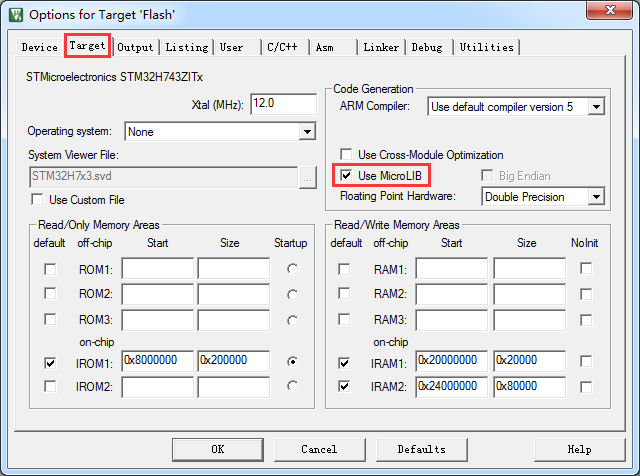
Task: Check the RAM2 default checkbox
Action: coord(344,294)
